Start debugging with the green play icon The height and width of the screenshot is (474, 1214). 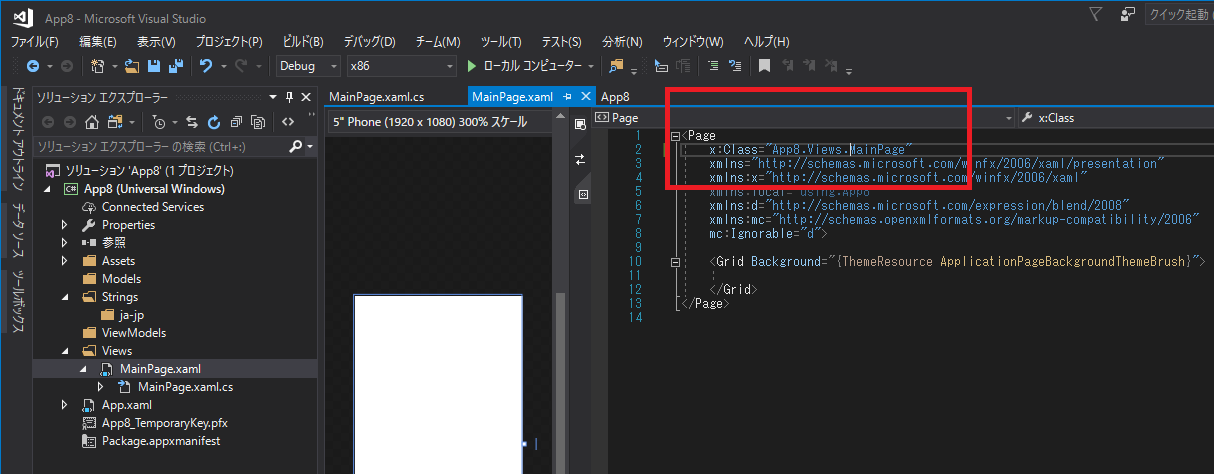[x=473, y=66]
